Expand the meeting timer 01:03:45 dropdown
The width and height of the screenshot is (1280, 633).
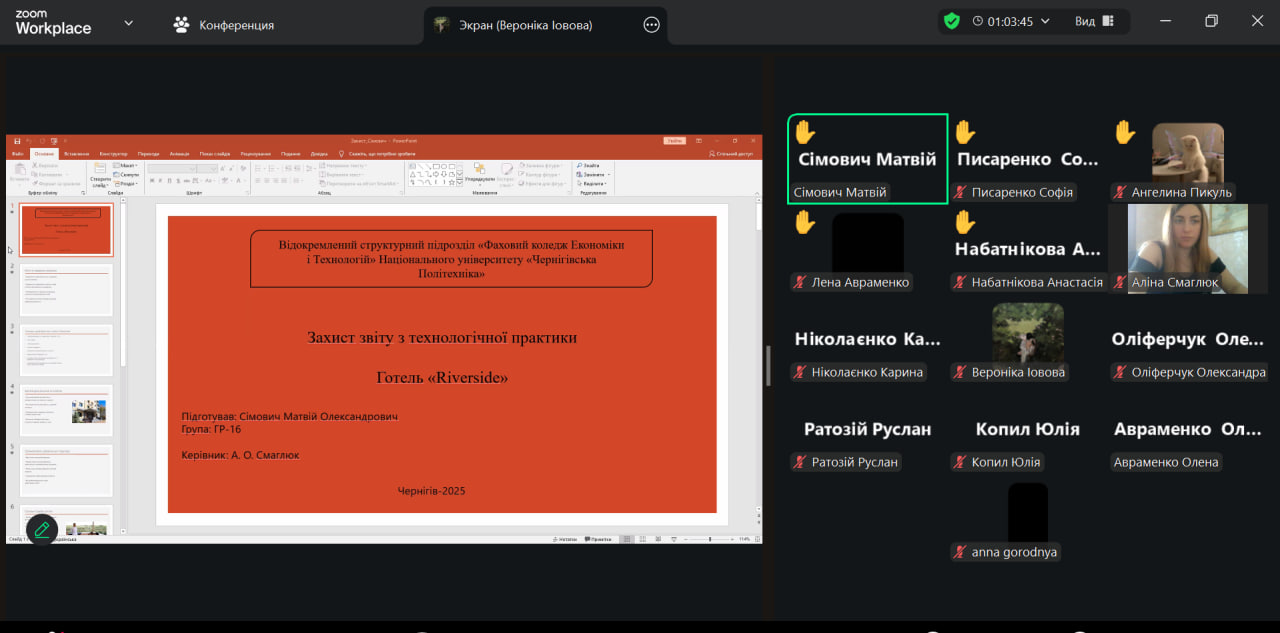(x=1046, y=21)
